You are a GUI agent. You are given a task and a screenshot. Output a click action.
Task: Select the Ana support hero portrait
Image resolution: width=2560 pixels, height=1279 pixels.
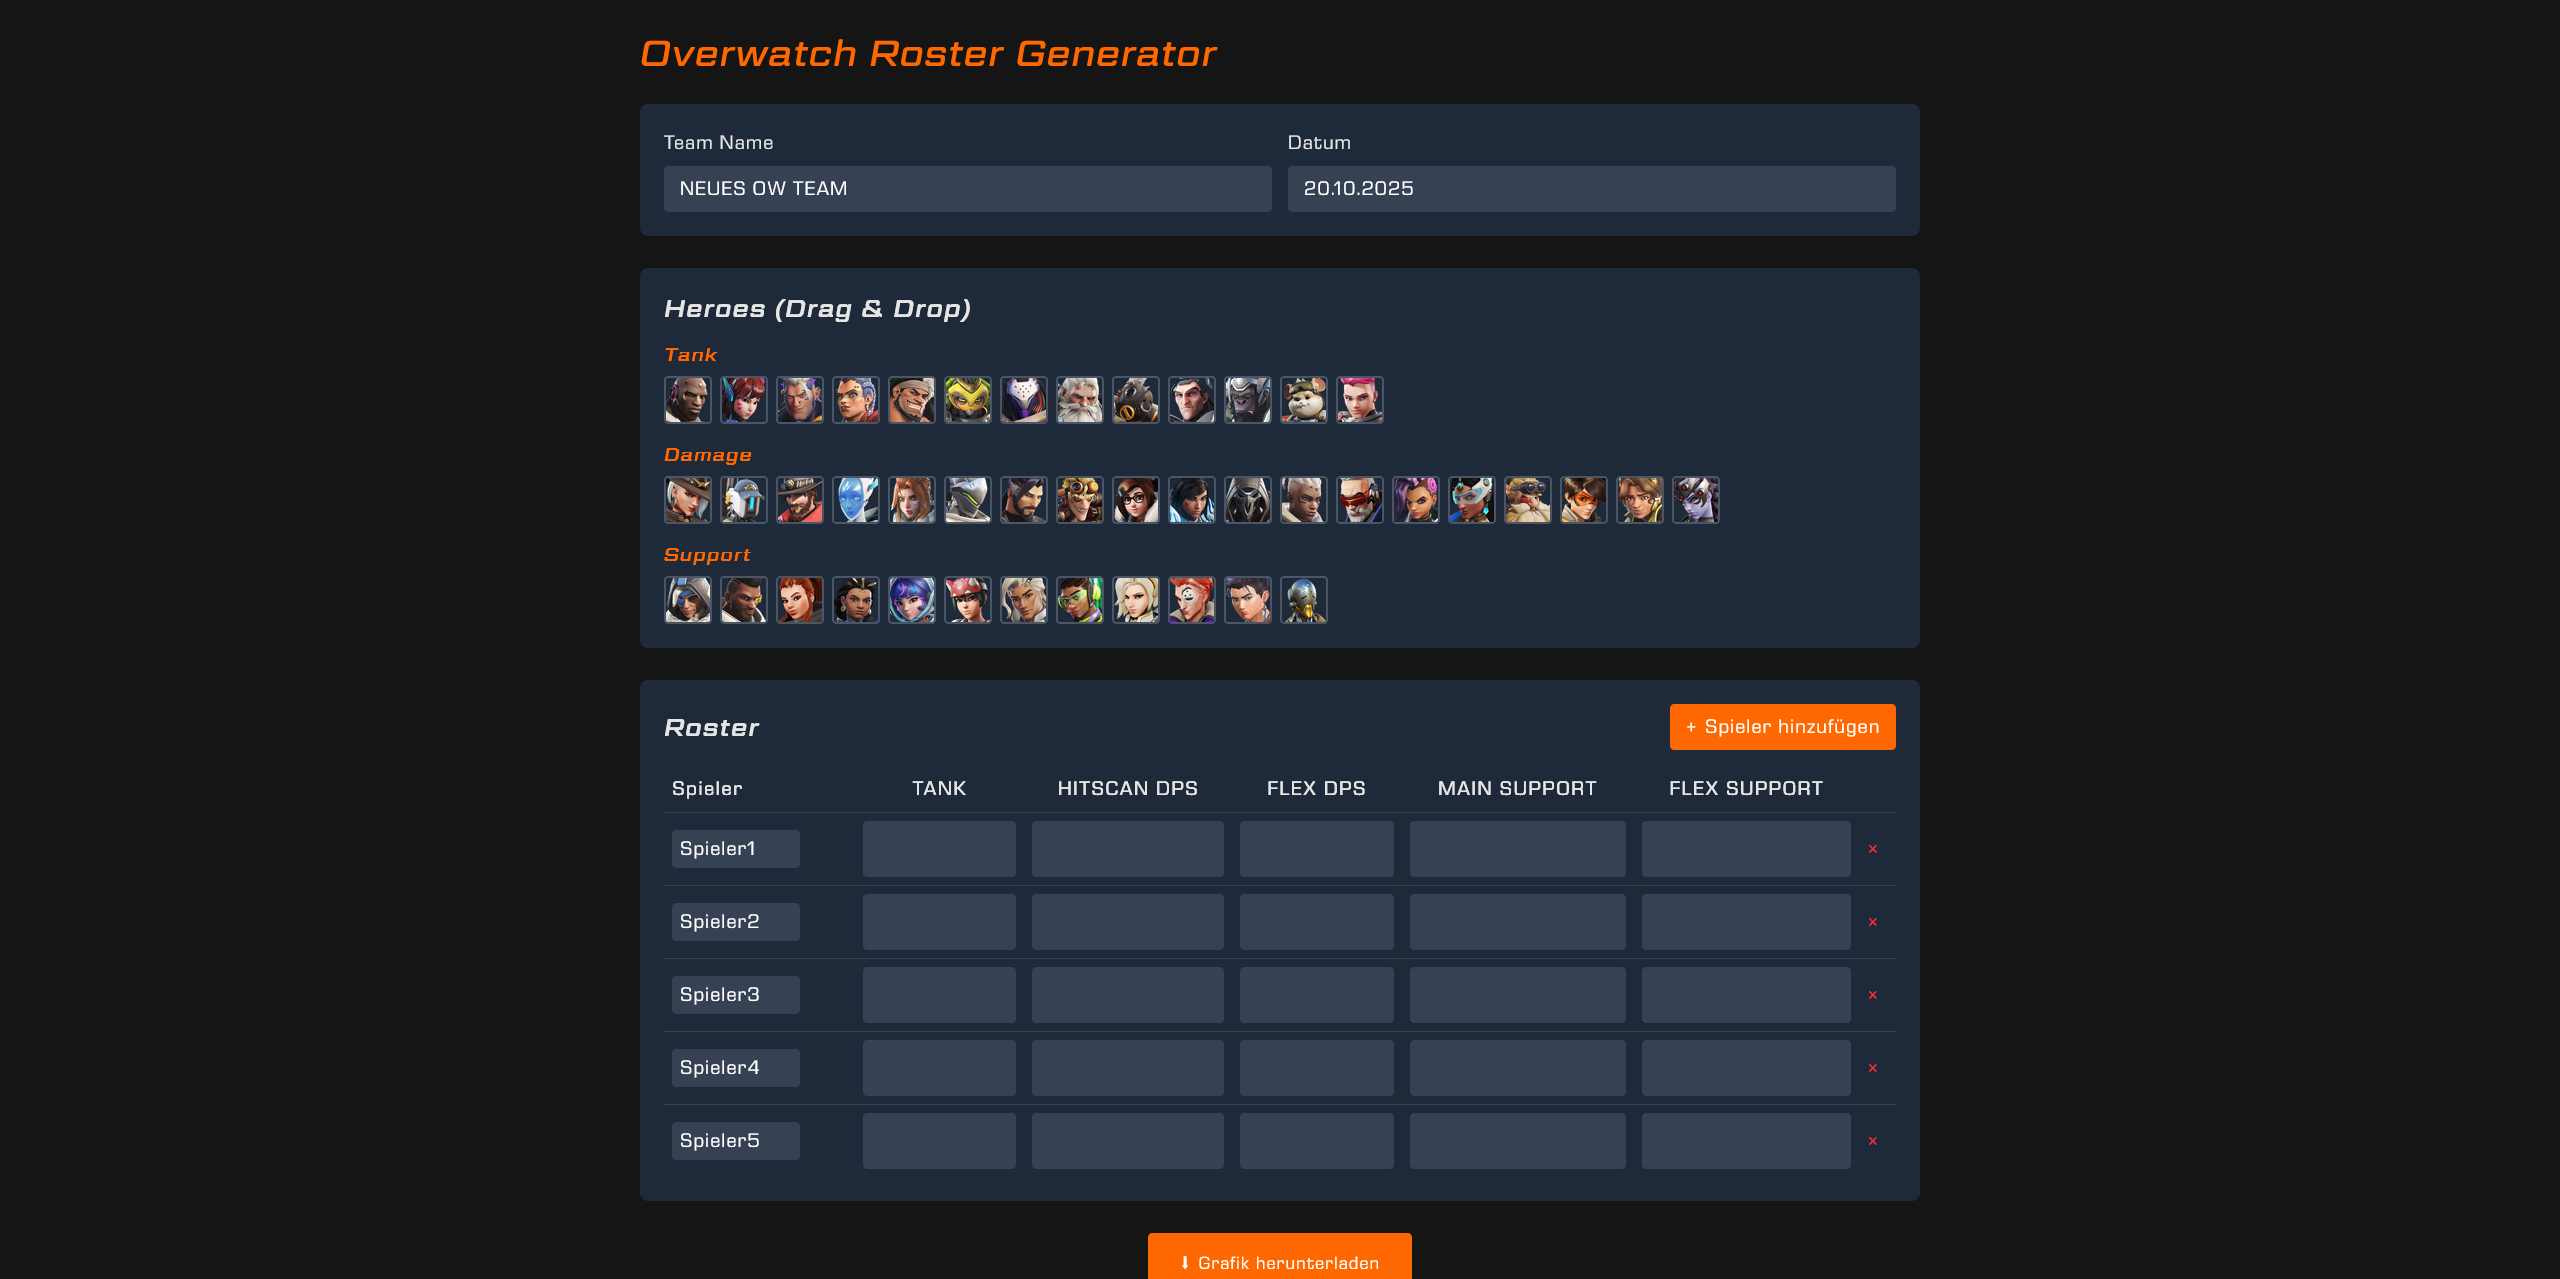(687, 600)
